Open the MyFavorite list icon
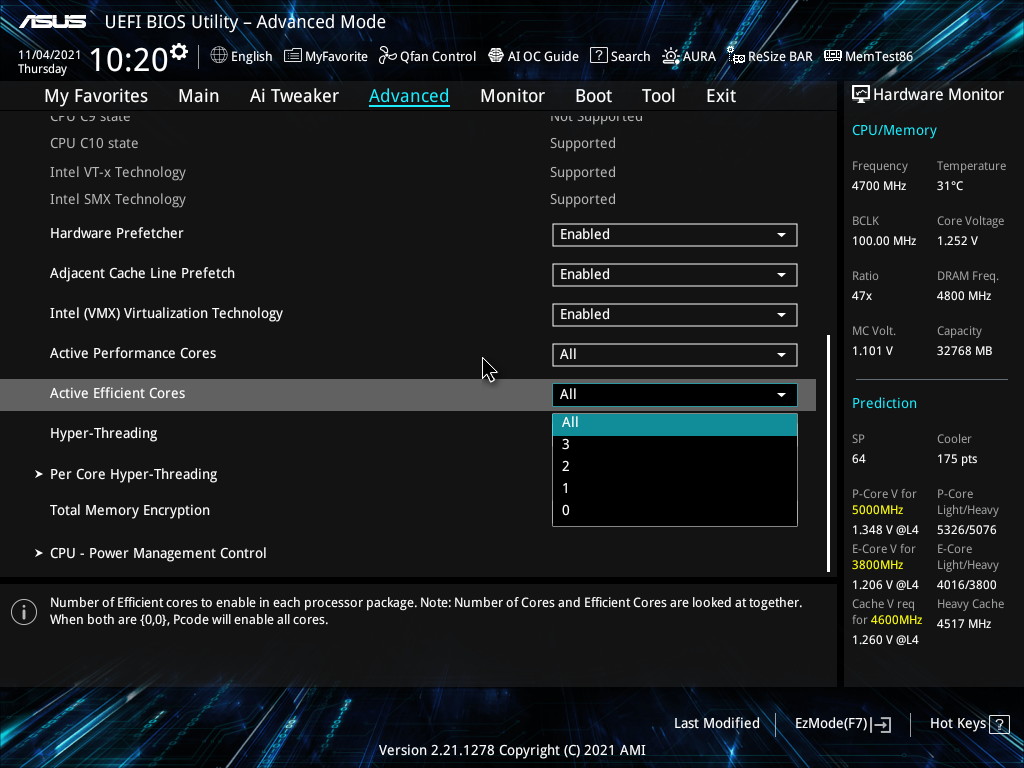This screenshot has height=768, width=1024. click(x=293, y=56)
